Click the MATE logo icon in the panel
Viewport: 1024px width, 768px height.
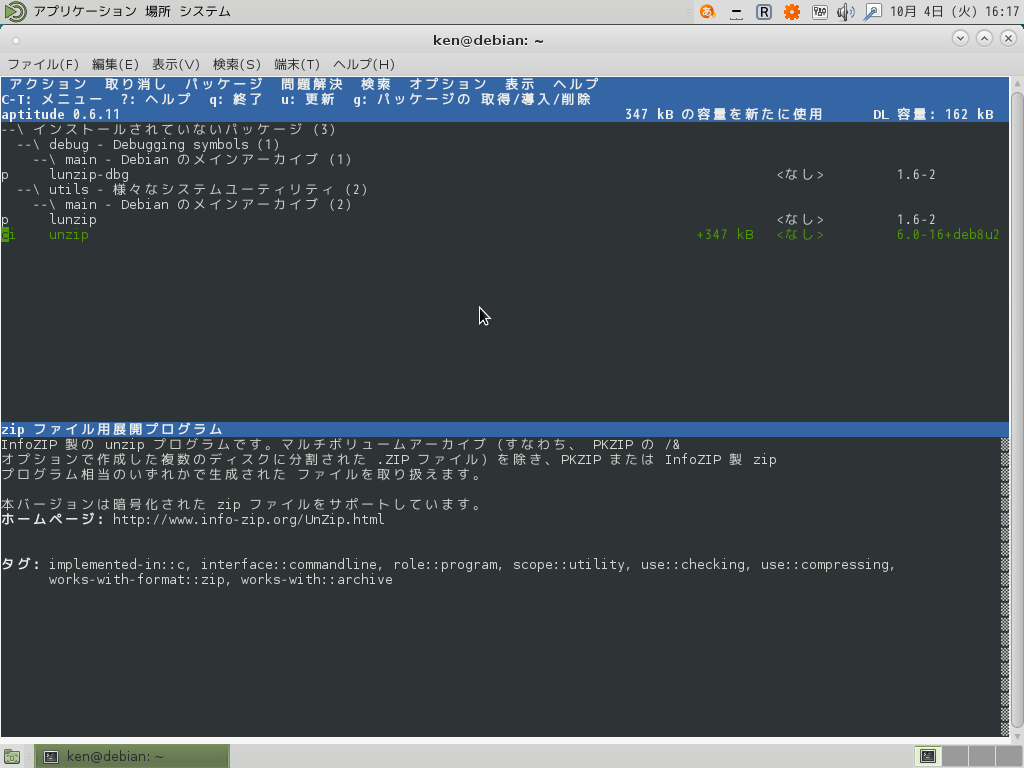coord(15,11)
